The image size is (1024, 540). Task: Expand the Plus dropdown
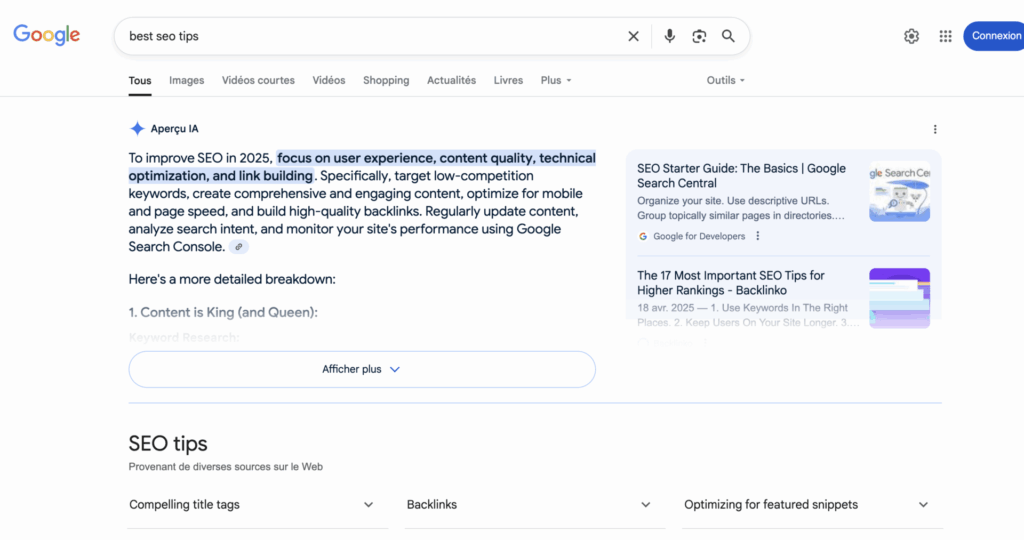click(x=556, y=80)
